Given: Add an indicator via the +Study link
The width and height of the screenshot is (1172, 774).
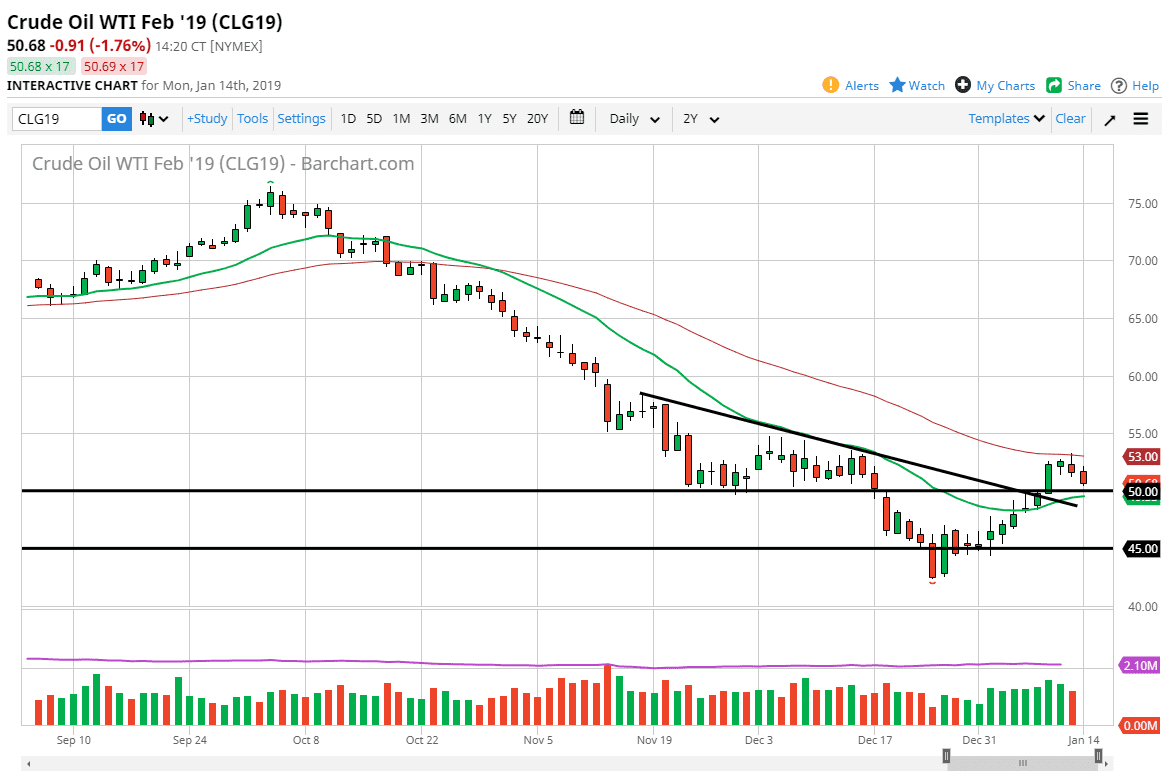Looking at the screenshot, I should tap(206, 118).
